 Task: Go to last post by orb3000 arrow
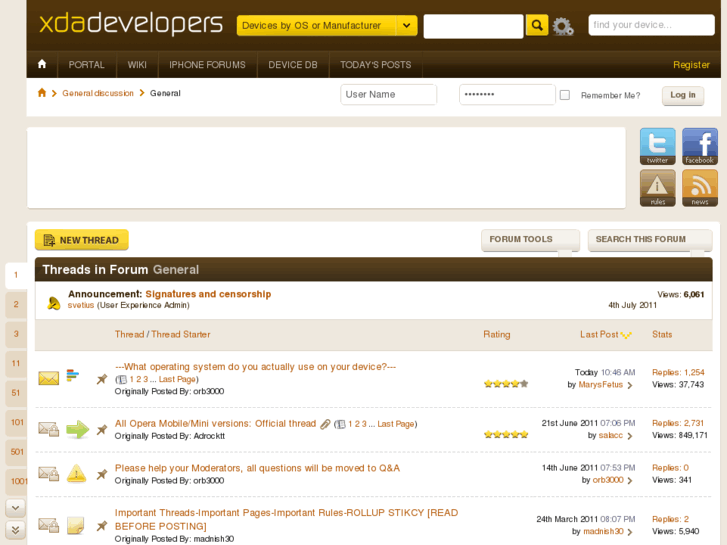pos(630,481)
